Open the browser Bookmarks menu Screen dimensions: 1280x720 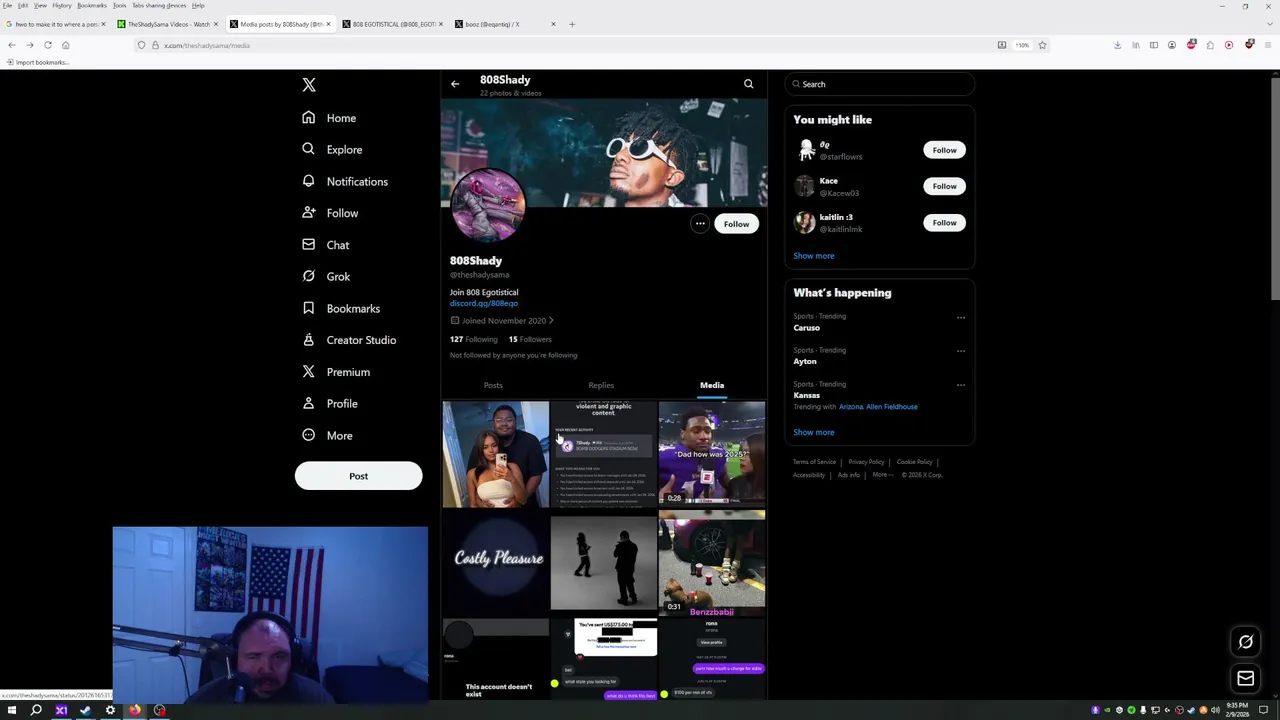point(91,5)
